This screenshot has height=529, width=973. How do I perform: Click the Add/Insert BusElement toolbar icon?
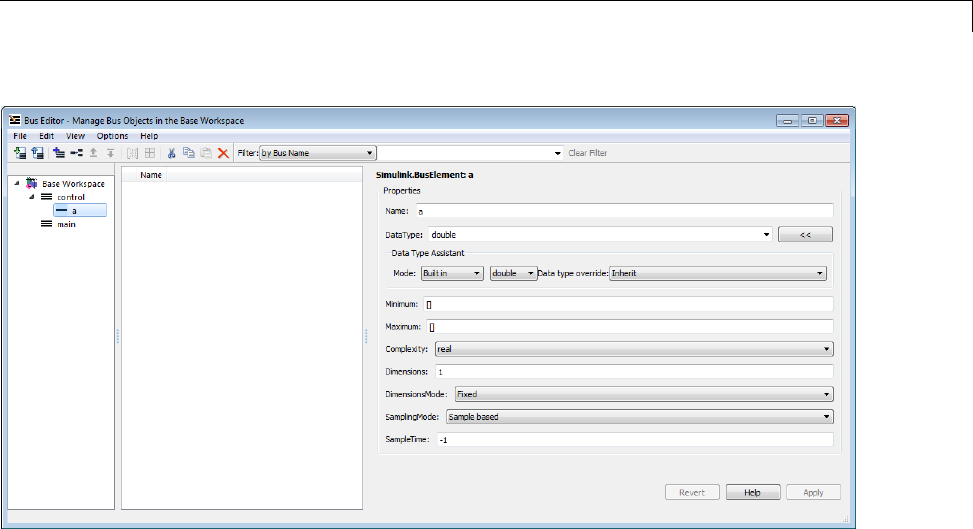click(76, 153)
